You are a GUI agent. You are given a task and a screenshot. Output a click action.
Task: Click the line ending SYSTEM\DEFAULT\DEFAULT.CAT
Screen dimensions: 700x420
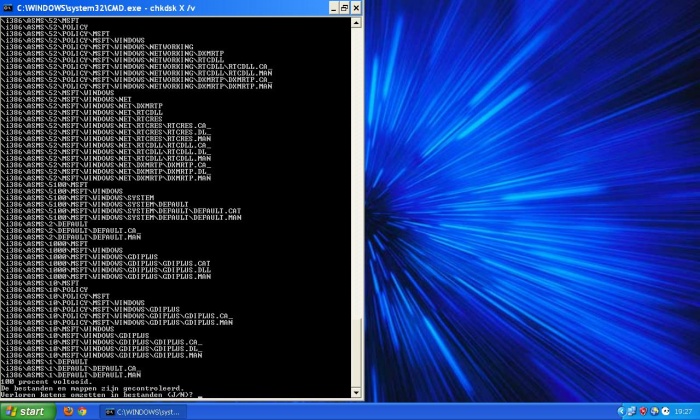(x=121, y=211)
